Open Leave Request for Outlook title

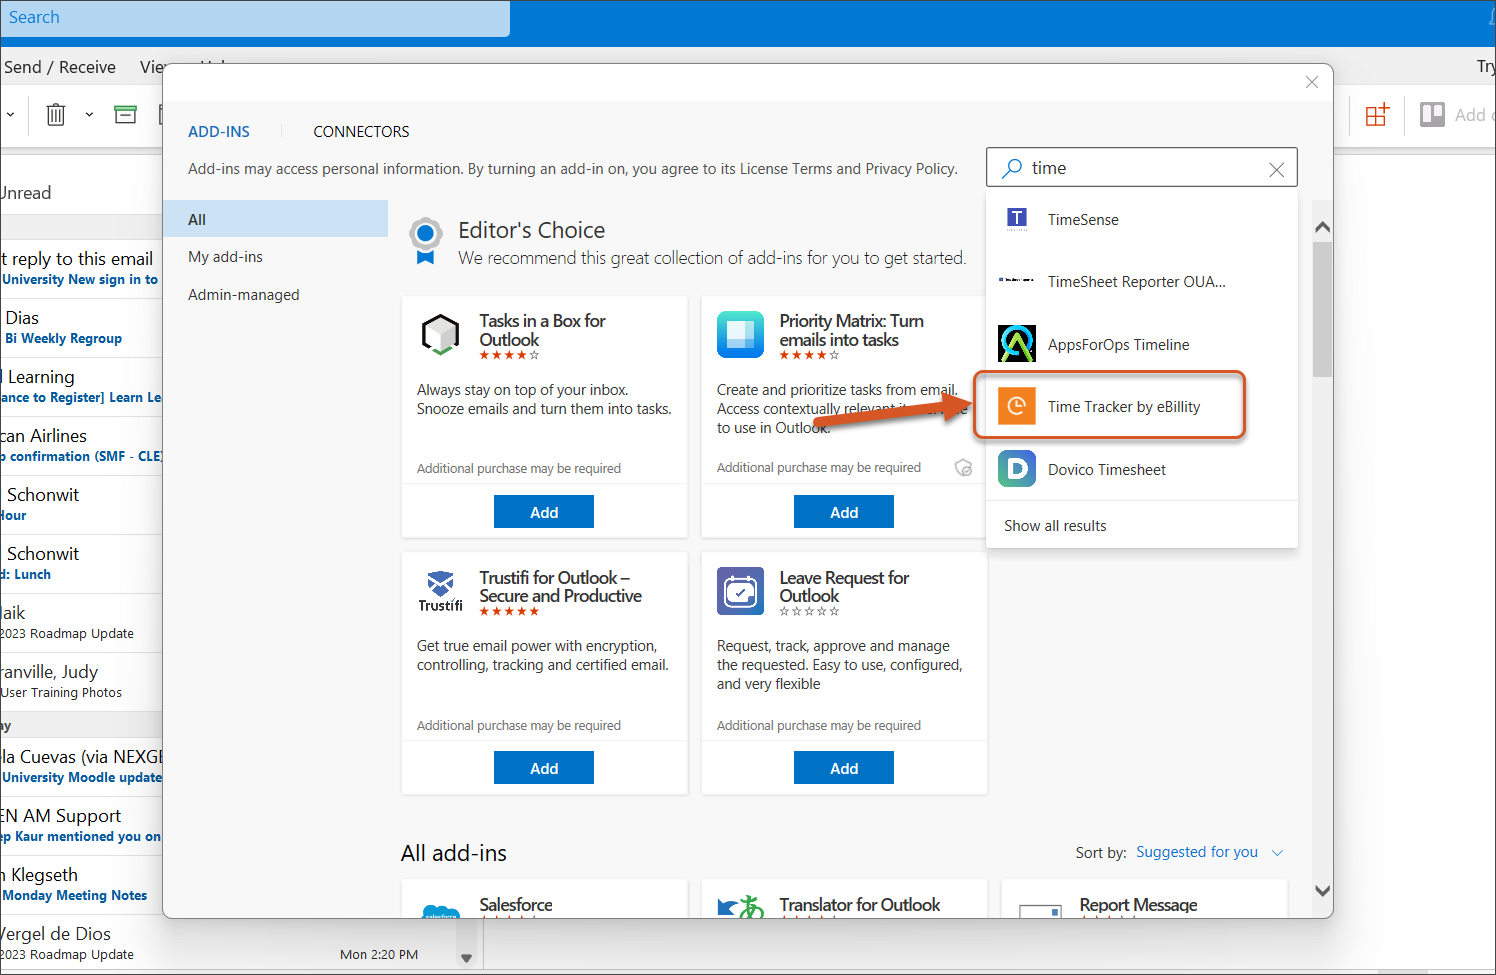(844, 586)
